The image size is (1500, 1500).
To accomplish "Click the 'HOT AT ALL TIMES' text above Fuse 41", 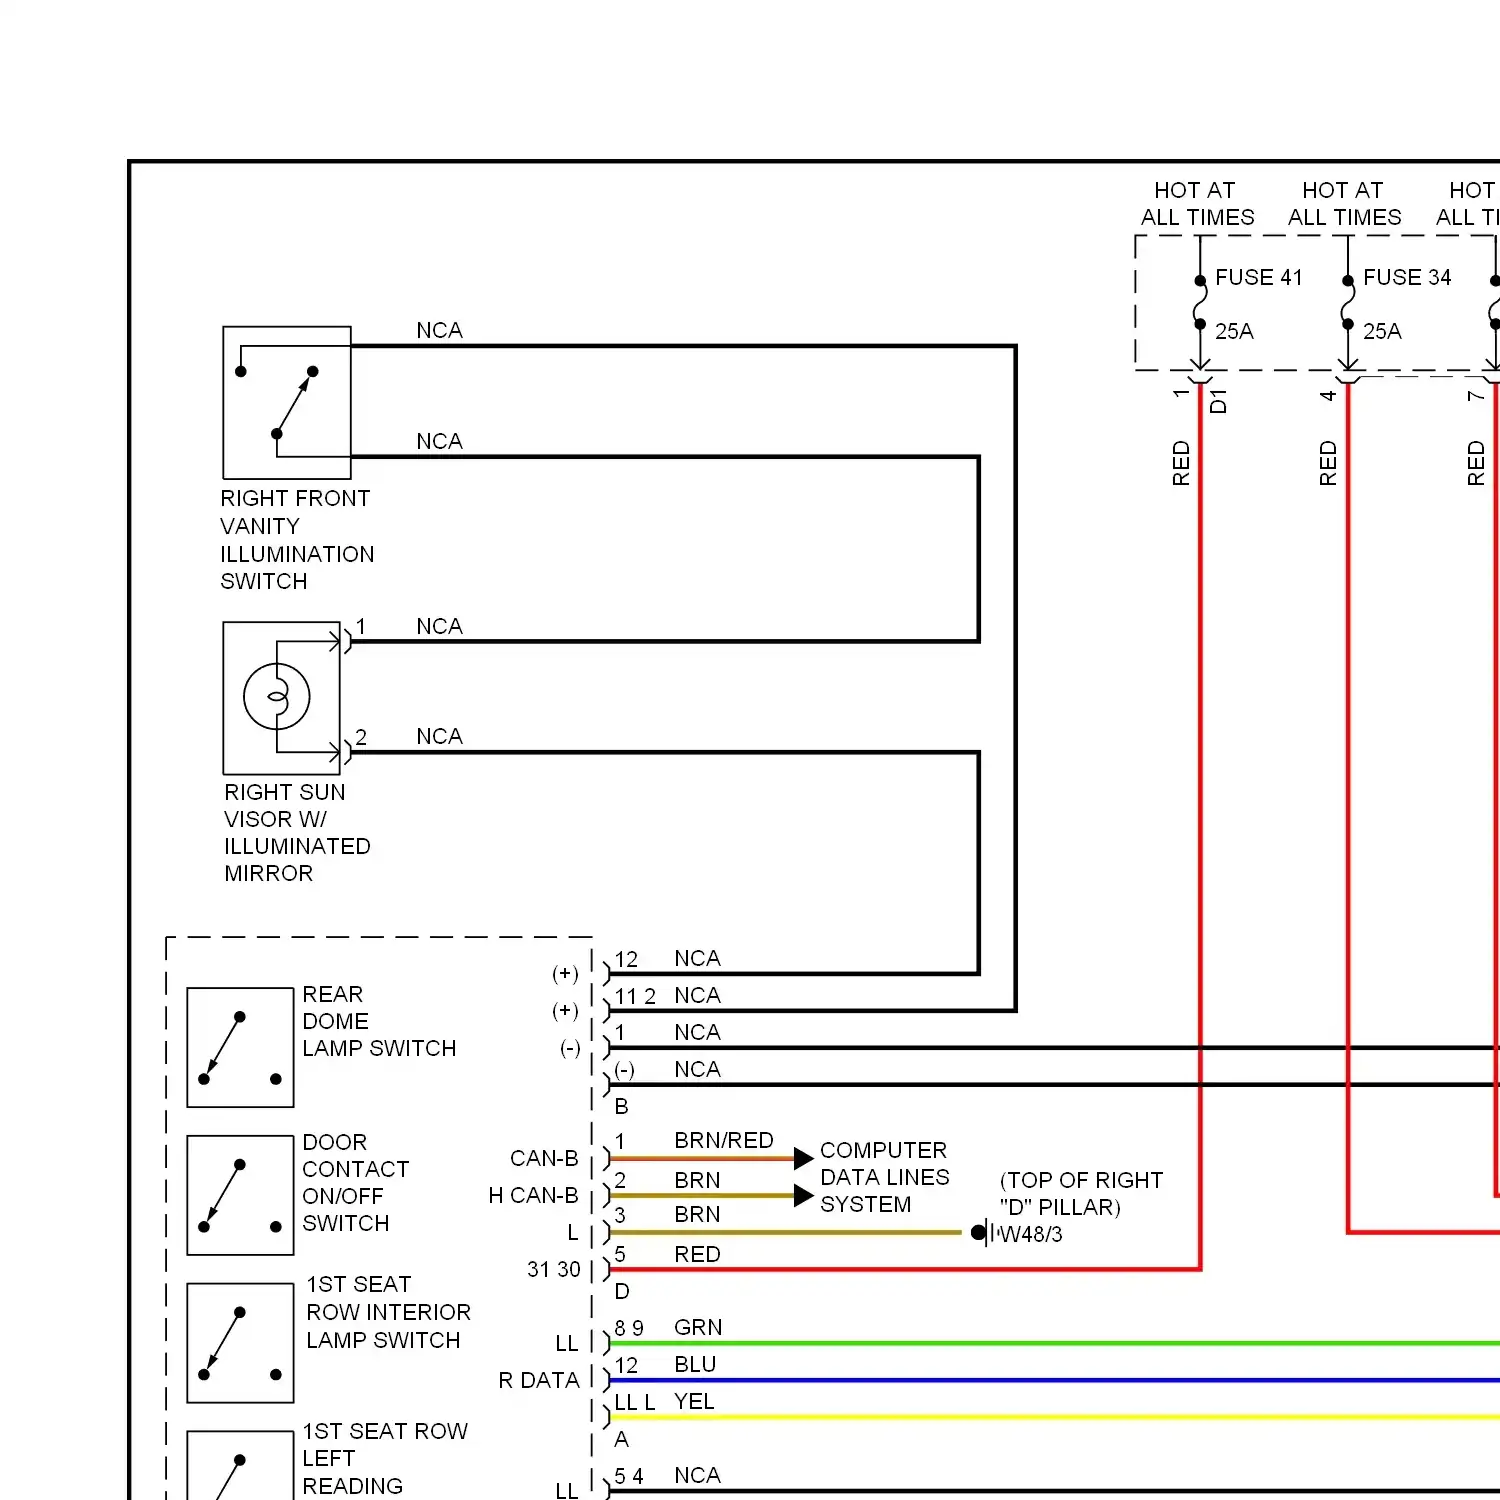I will 1197,204.
